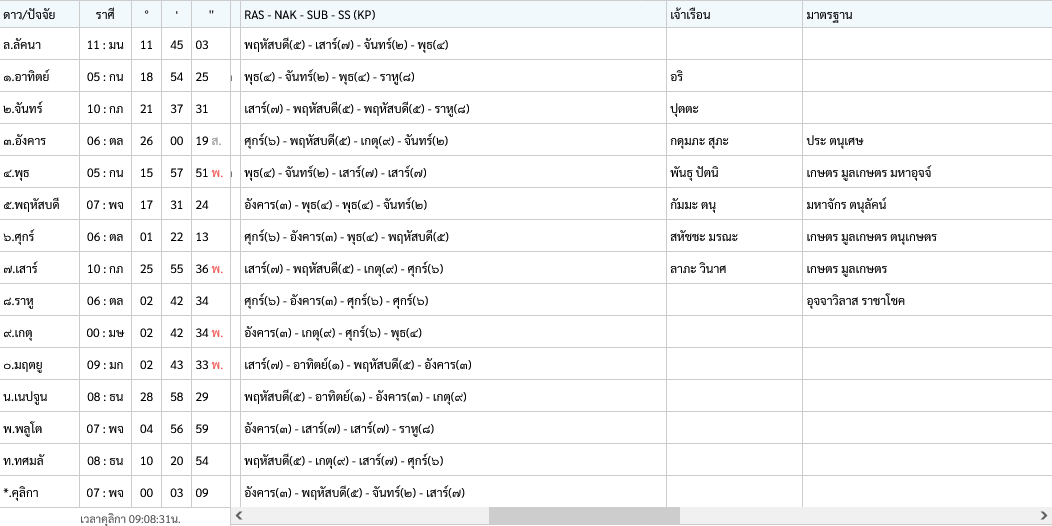Click the สหัชชะ มรณะ house lord cell
This screenshot has width=1052, height=526.
point(735,237)
